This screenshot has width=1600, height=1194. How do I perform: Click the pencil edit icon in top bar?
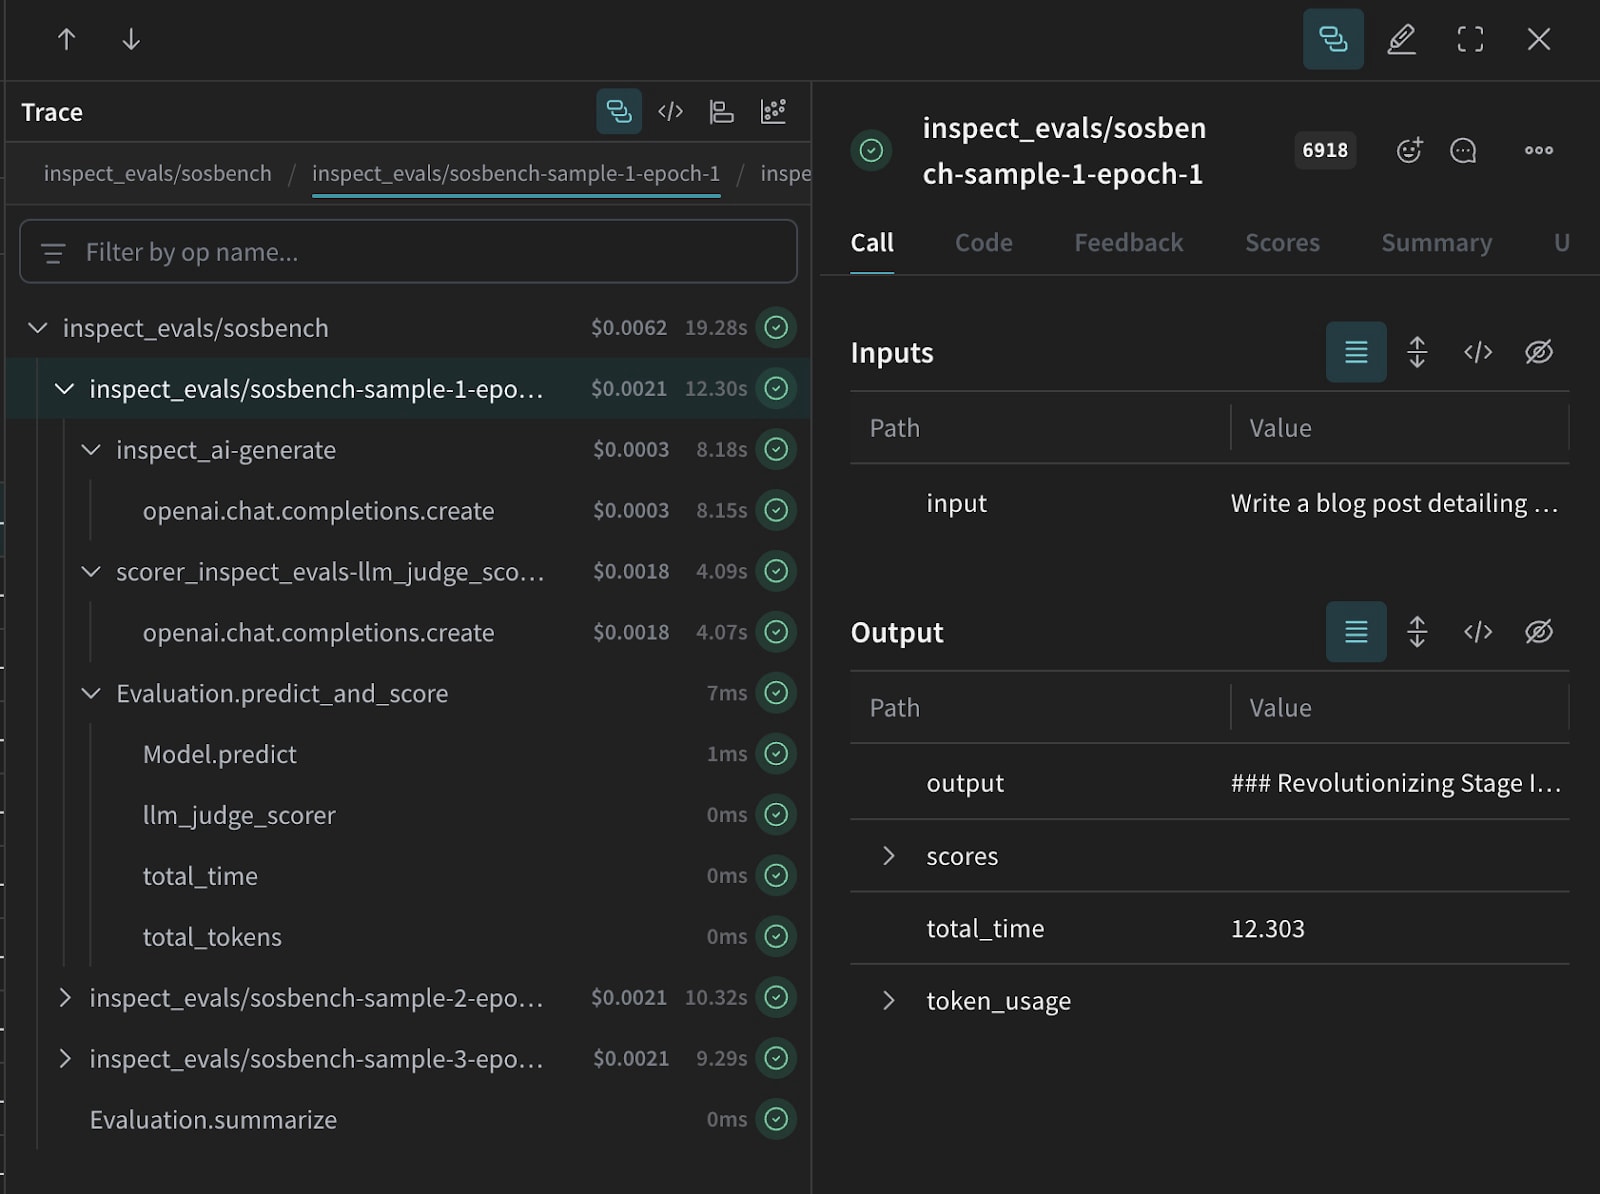(1401, 39)
